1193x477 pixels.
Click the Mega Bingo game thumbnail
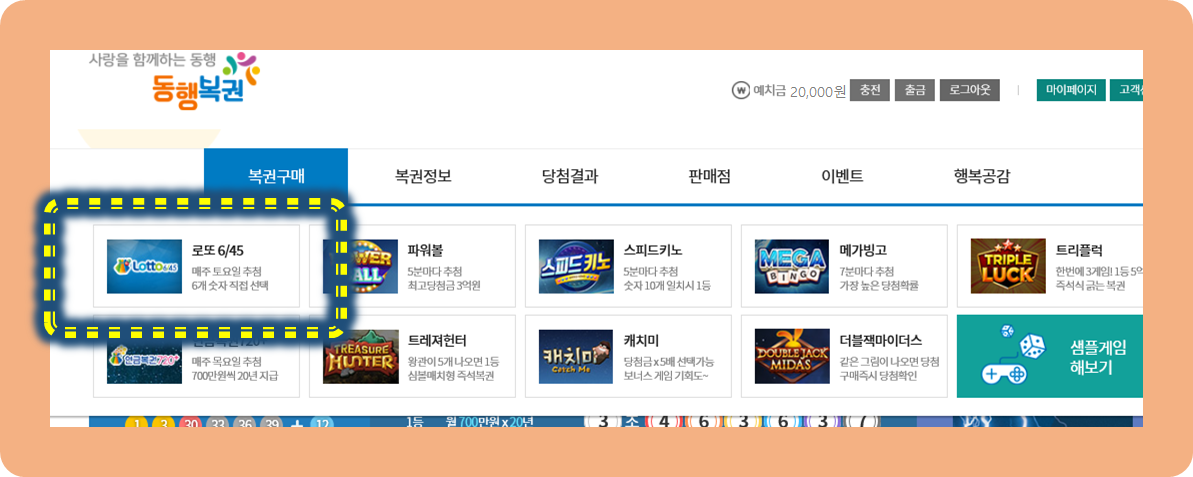(792, 266)
